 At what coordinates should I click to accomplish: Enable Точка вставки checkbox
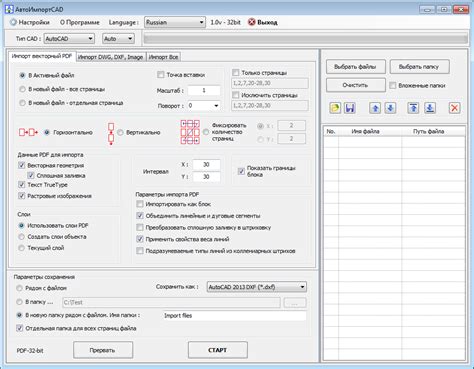point(161,75)
